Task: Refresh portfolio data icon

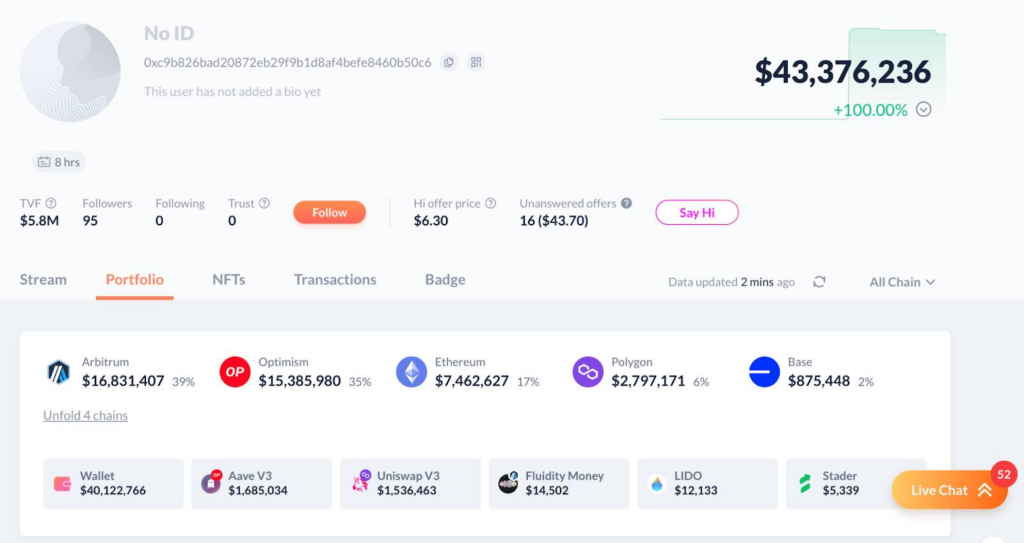Action: (x=819, y=282)
